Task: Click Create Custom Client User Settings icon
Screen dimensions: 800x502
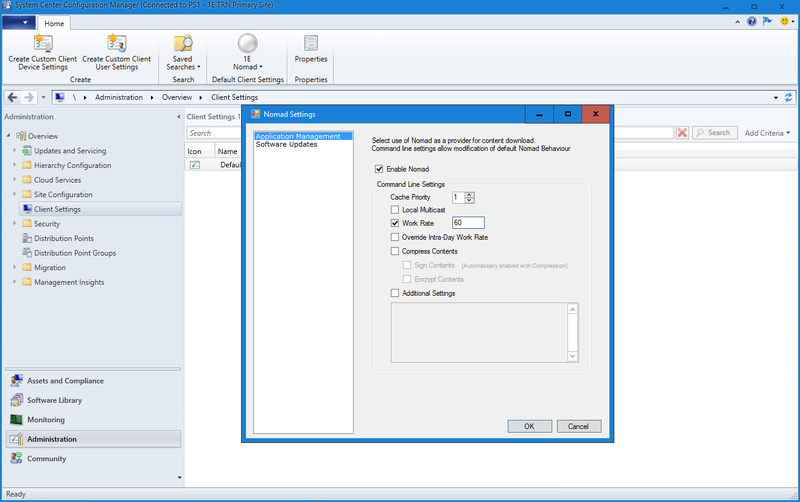Action: point(116,43)
